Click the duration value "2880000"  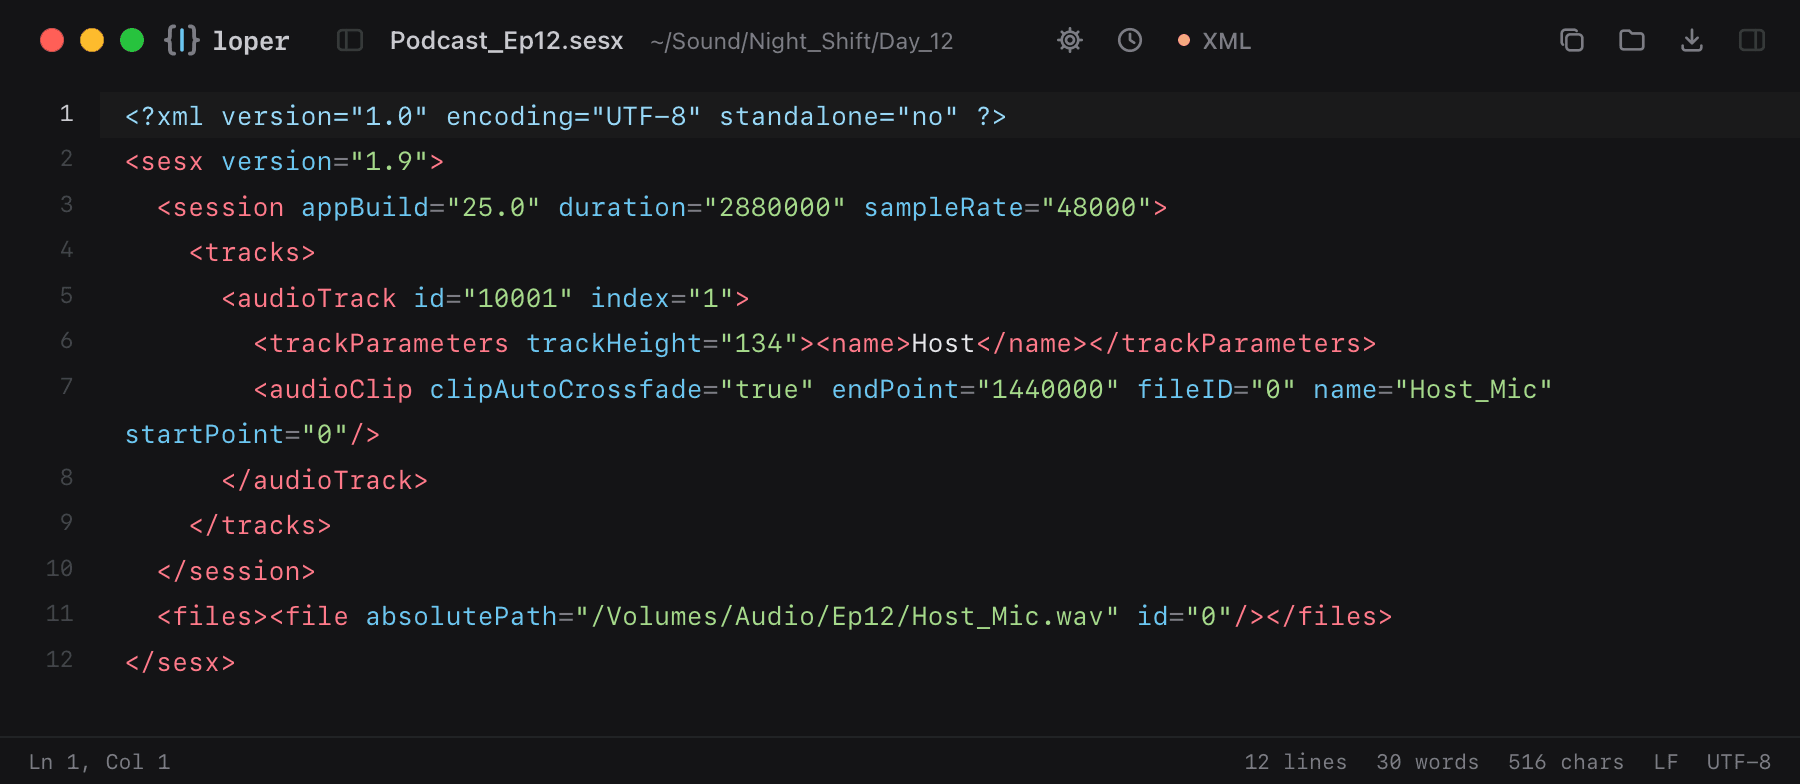[x=775, y=207]
